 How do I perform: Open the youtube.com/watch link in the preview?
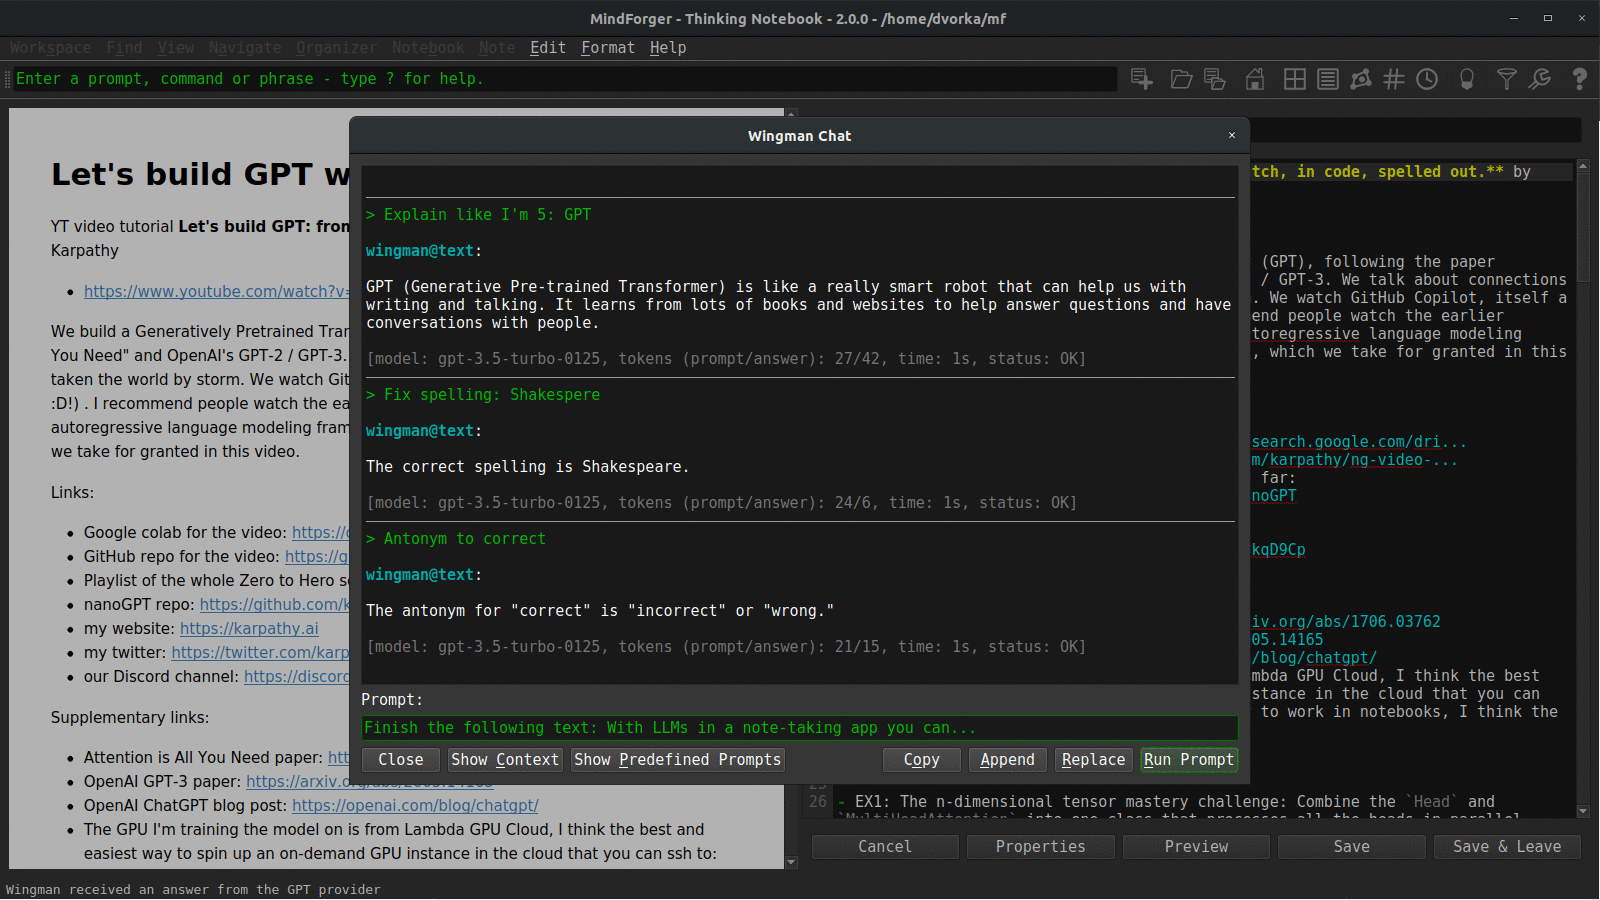pos(217,291)
